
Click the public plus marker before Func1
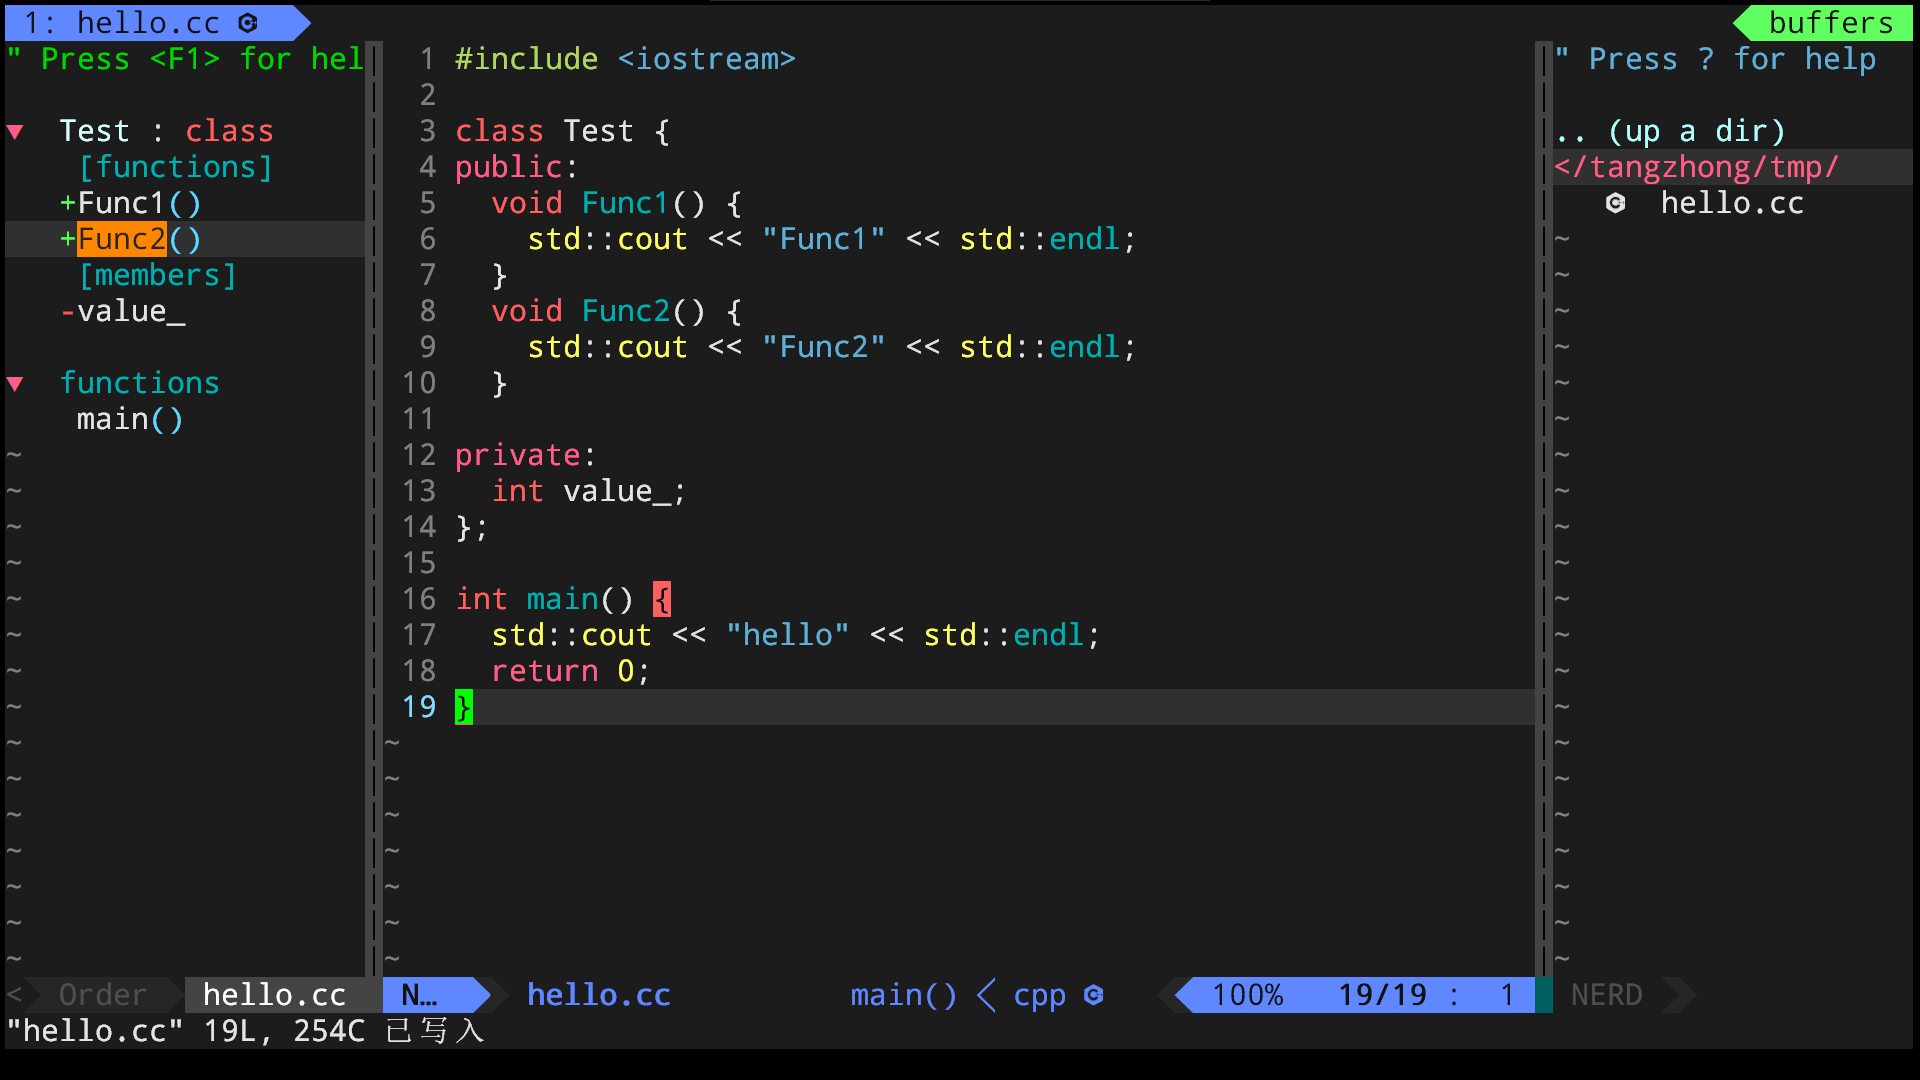(68, 203)
